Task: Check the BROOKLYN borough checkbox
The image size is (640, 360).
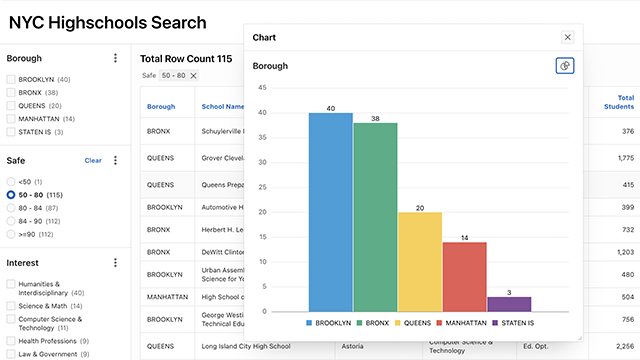Action: pyautogui.click(x=11, y=79)
